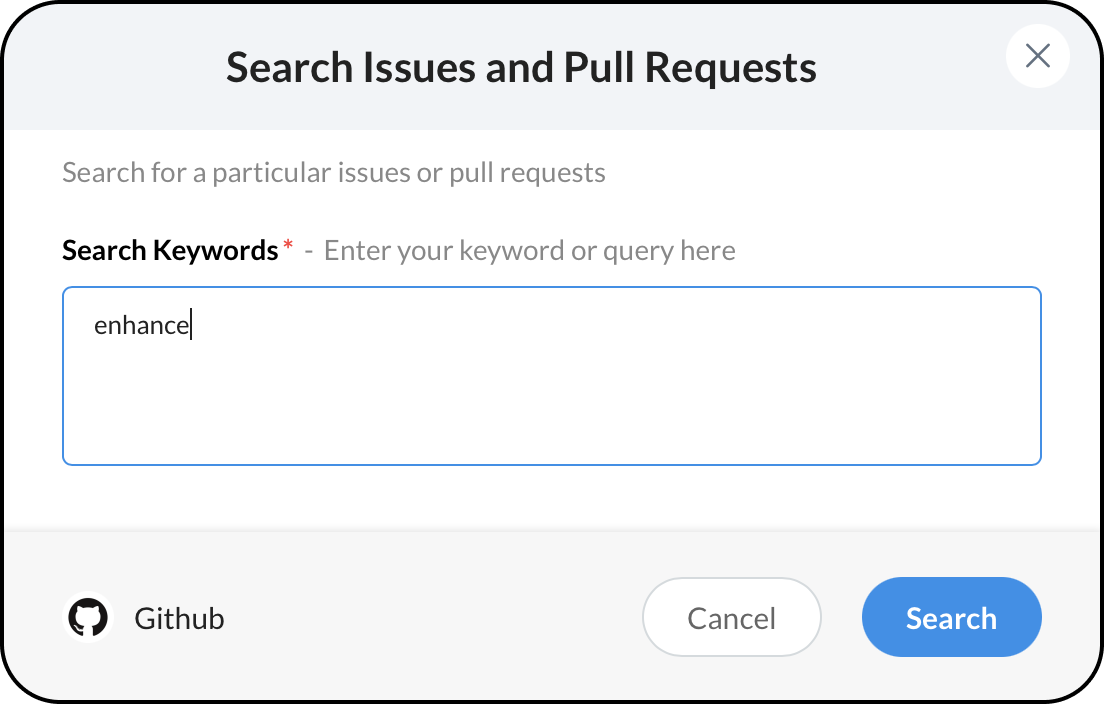The image size is (1104, 704).
Task: Cancel the issue search dialog
Action: tap(731, 618)
